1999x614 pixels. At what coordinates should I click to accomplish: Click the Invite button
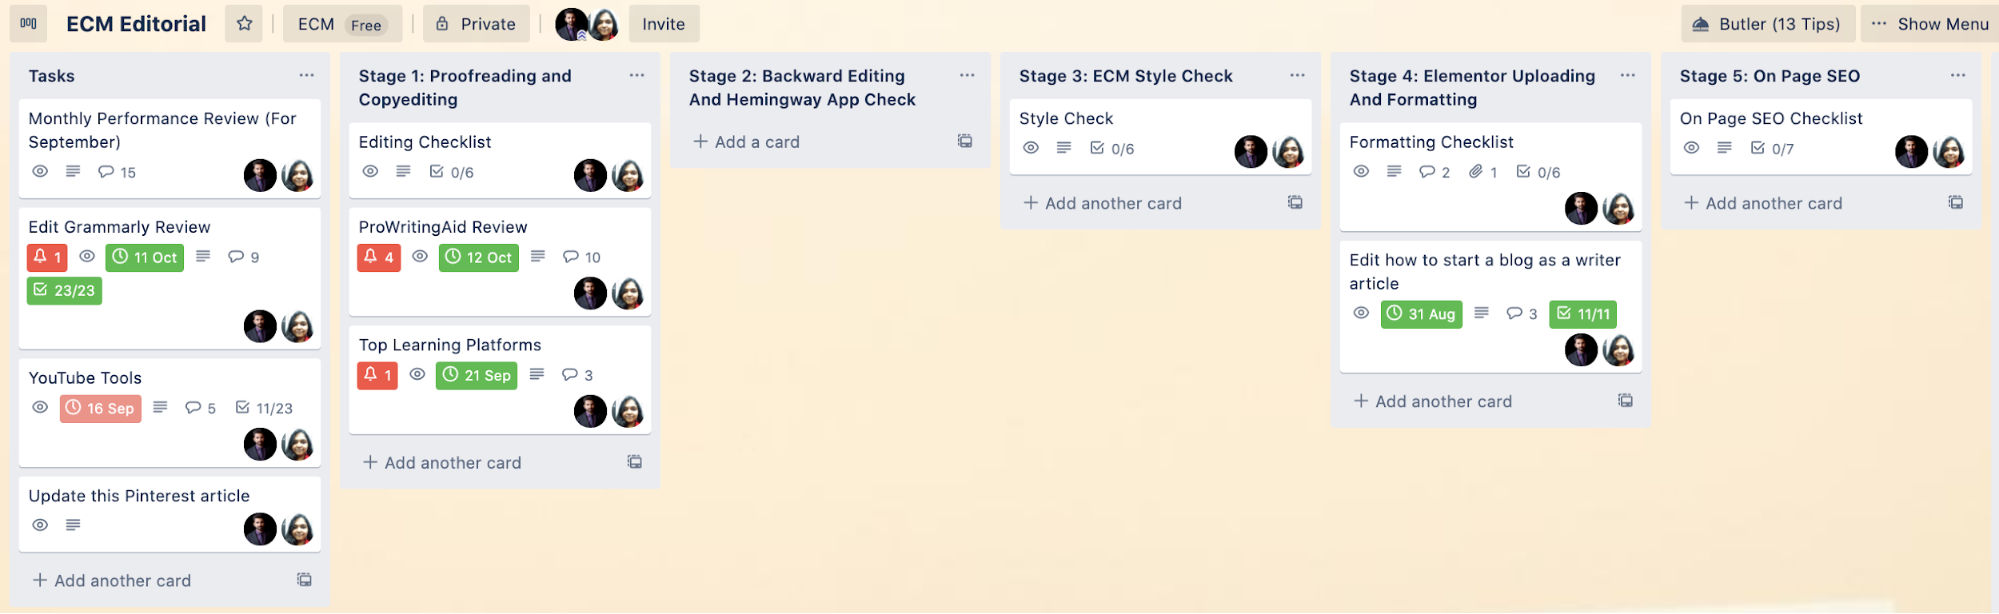click(663, 24)
